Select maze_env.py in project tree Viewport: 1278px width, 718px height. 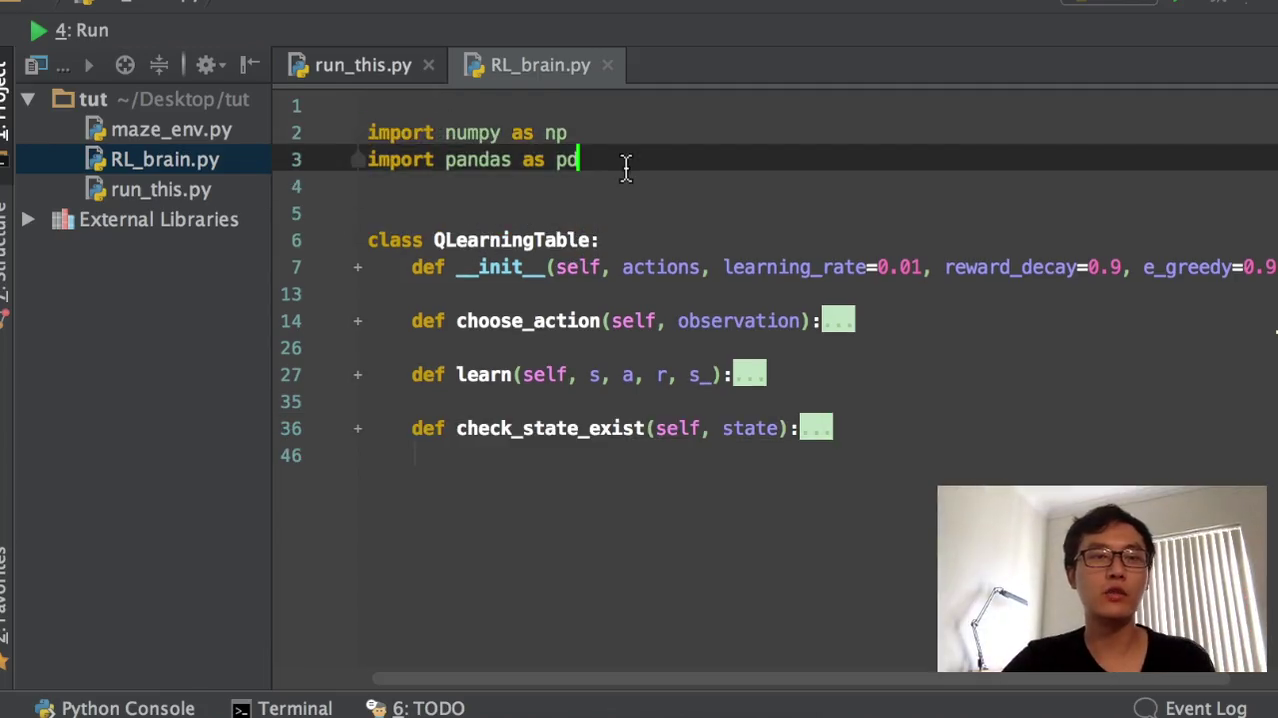171,129
